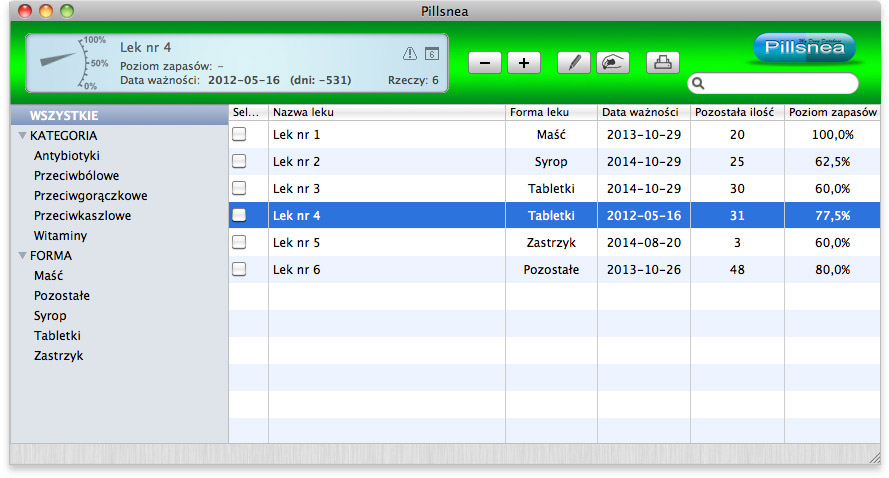Focus the search input field
This screenshot has width=889, height=478.
point(773,83)
